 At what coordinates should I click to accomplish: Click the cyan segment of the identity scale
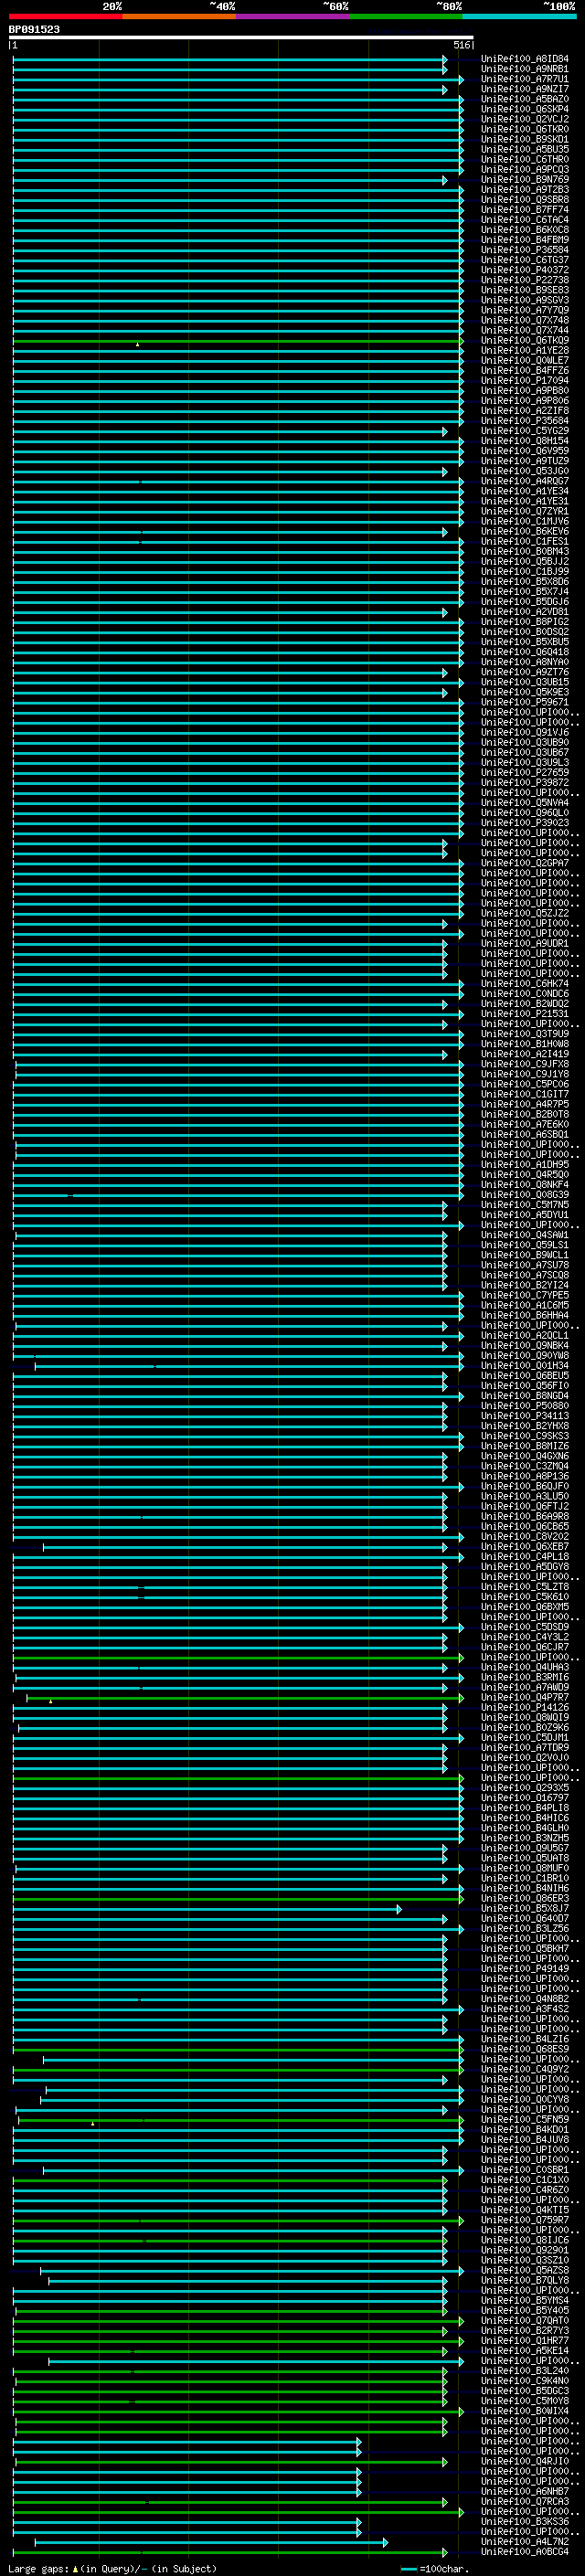pos(519,16)
